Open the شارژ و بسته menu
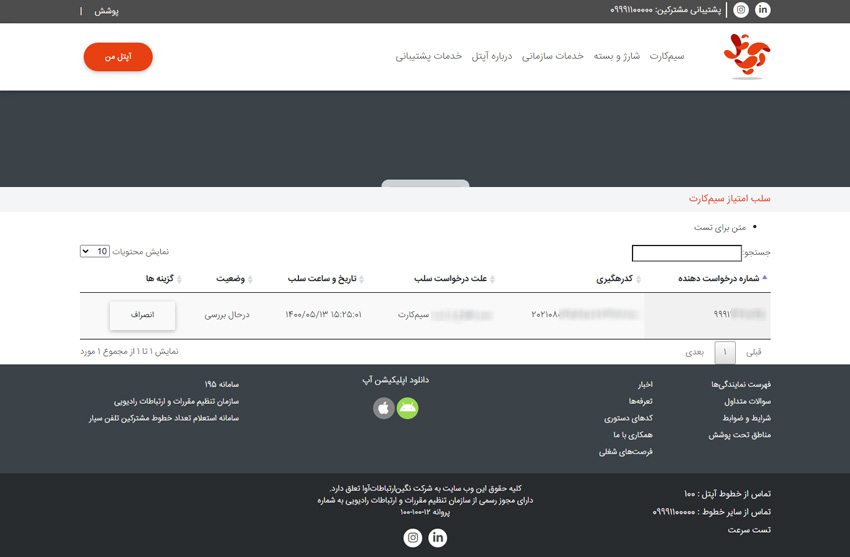Image resolution: width=850 pixels, height=557 pixels. point(616,56)
